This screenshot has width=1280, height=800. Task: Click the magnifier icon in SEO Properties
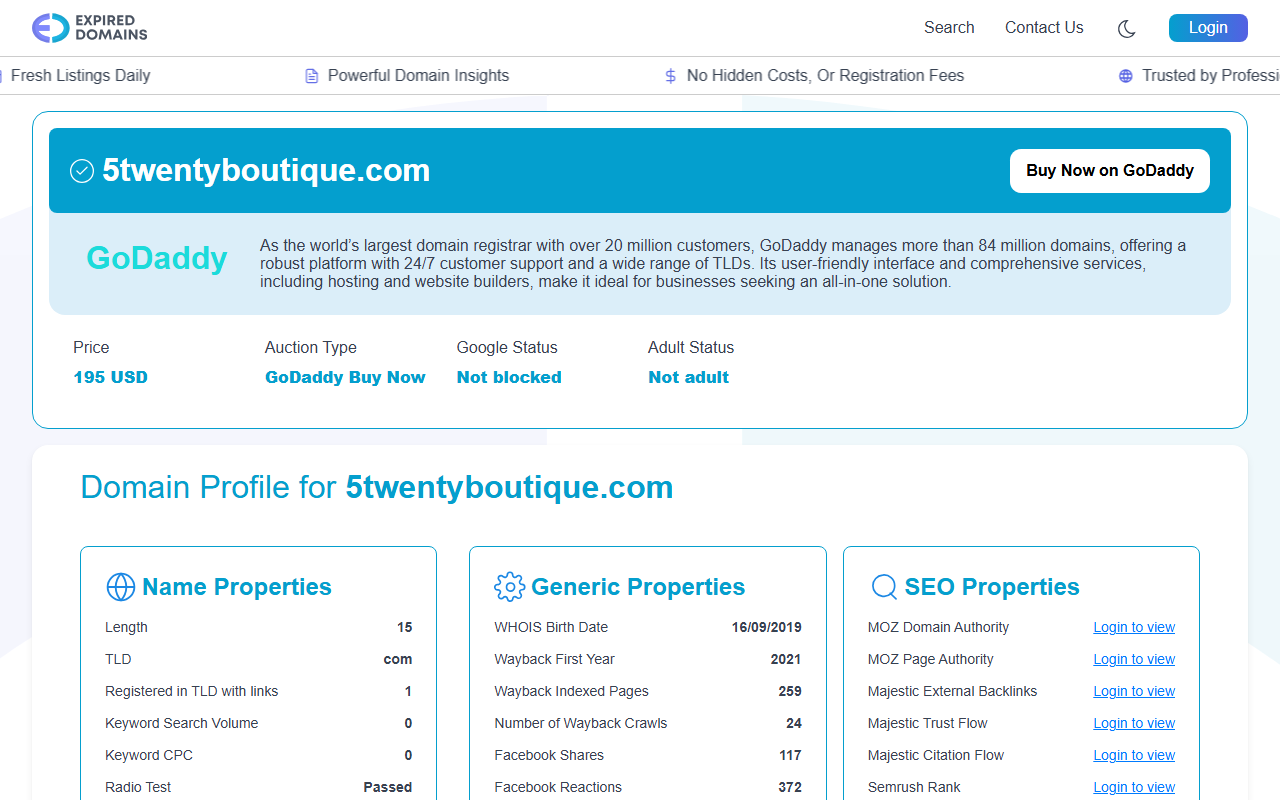pyautogui.click(x=884, y=587)
